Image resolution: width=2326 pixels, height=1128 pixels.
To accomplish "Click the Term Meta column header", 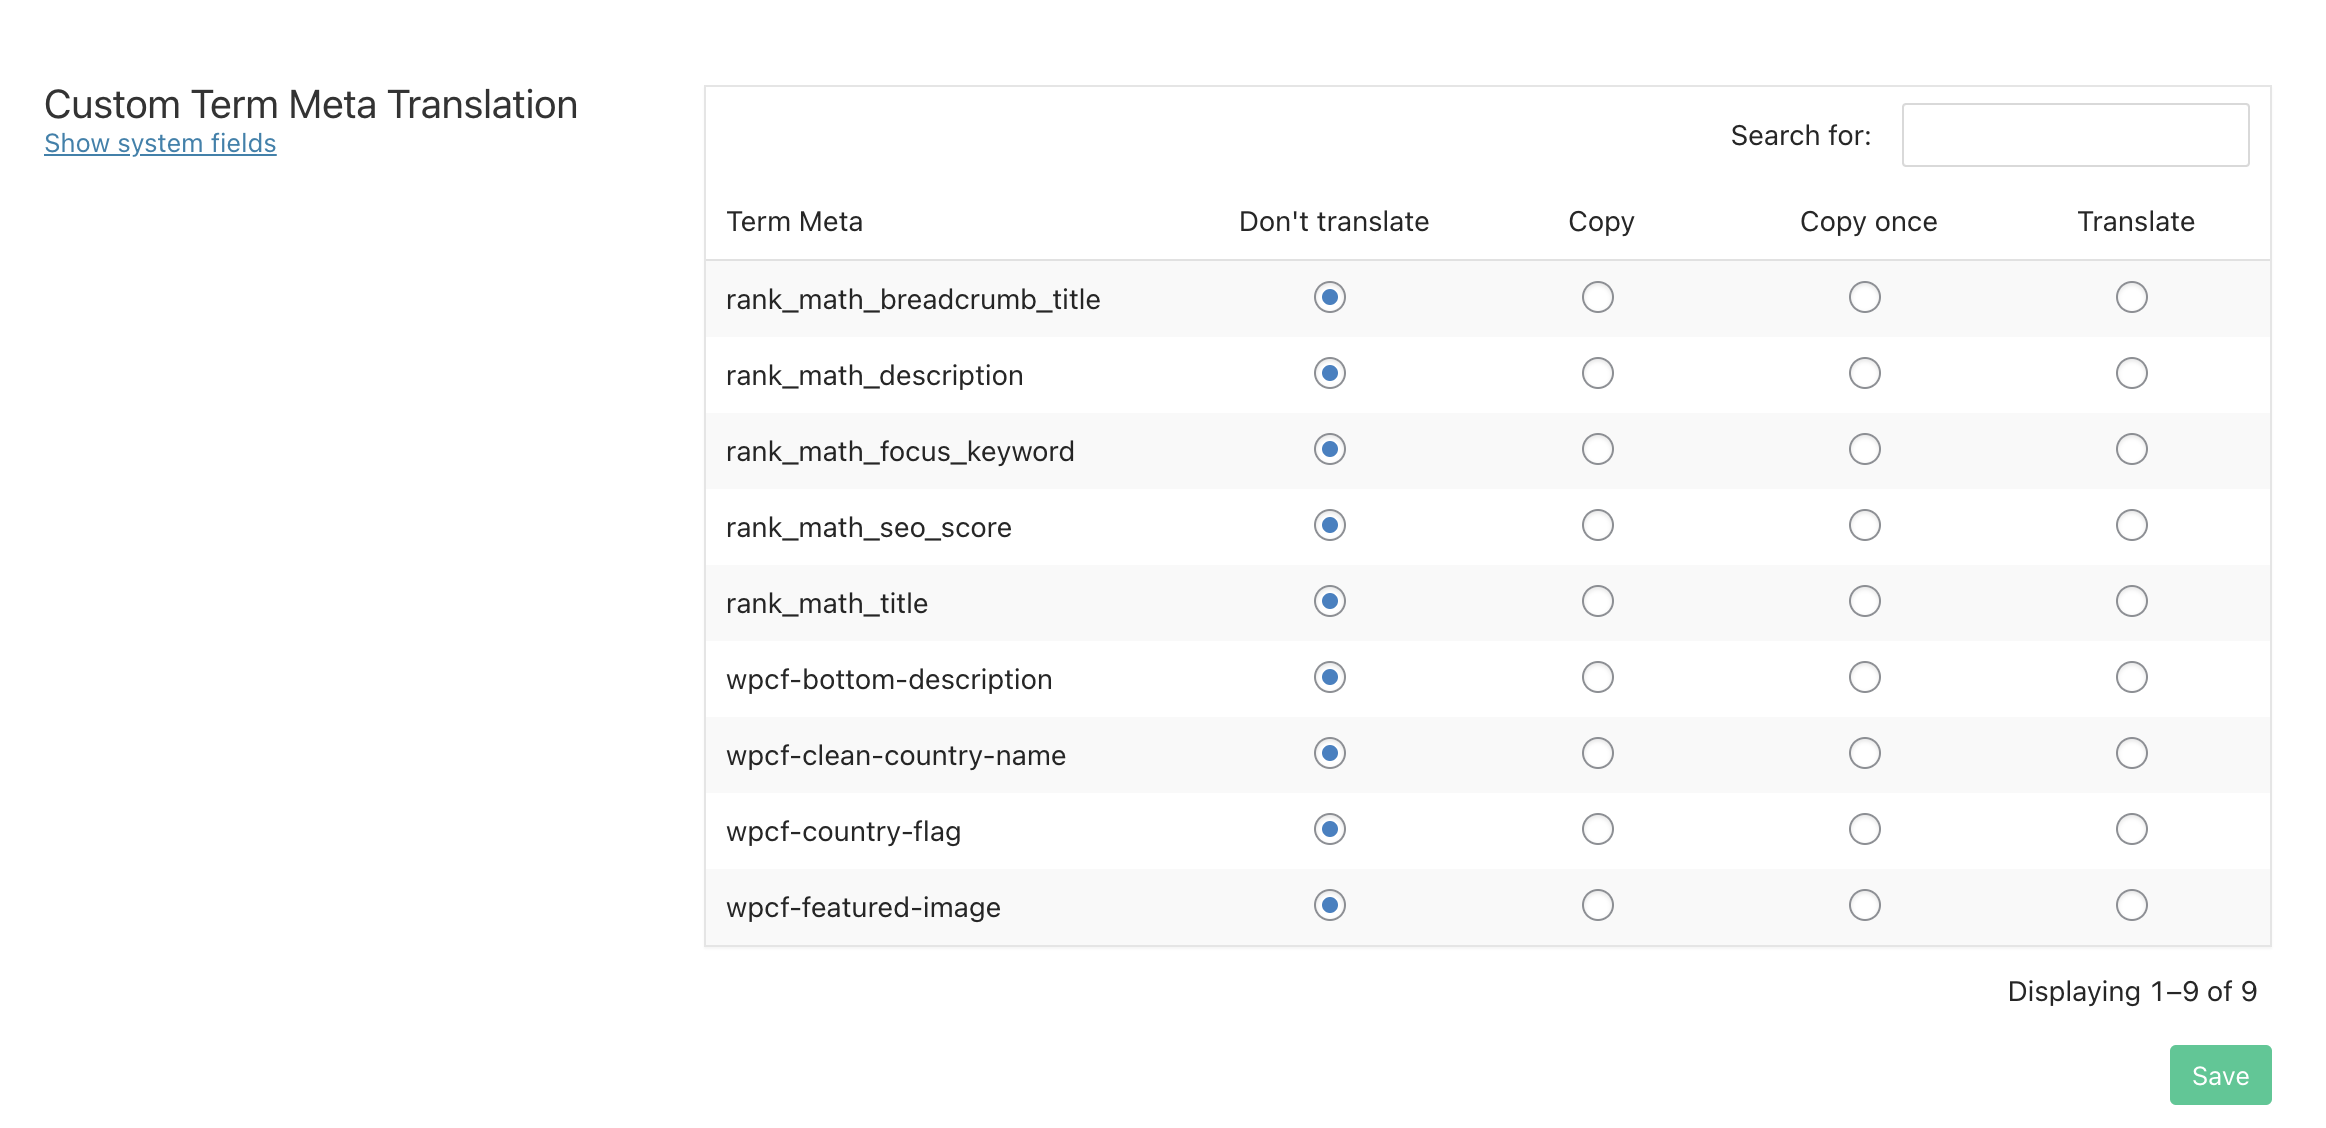I will [794, 221].
